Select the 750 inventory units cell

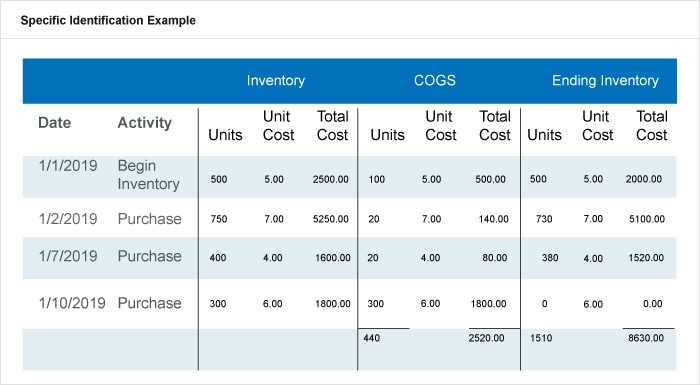(219, 219)
